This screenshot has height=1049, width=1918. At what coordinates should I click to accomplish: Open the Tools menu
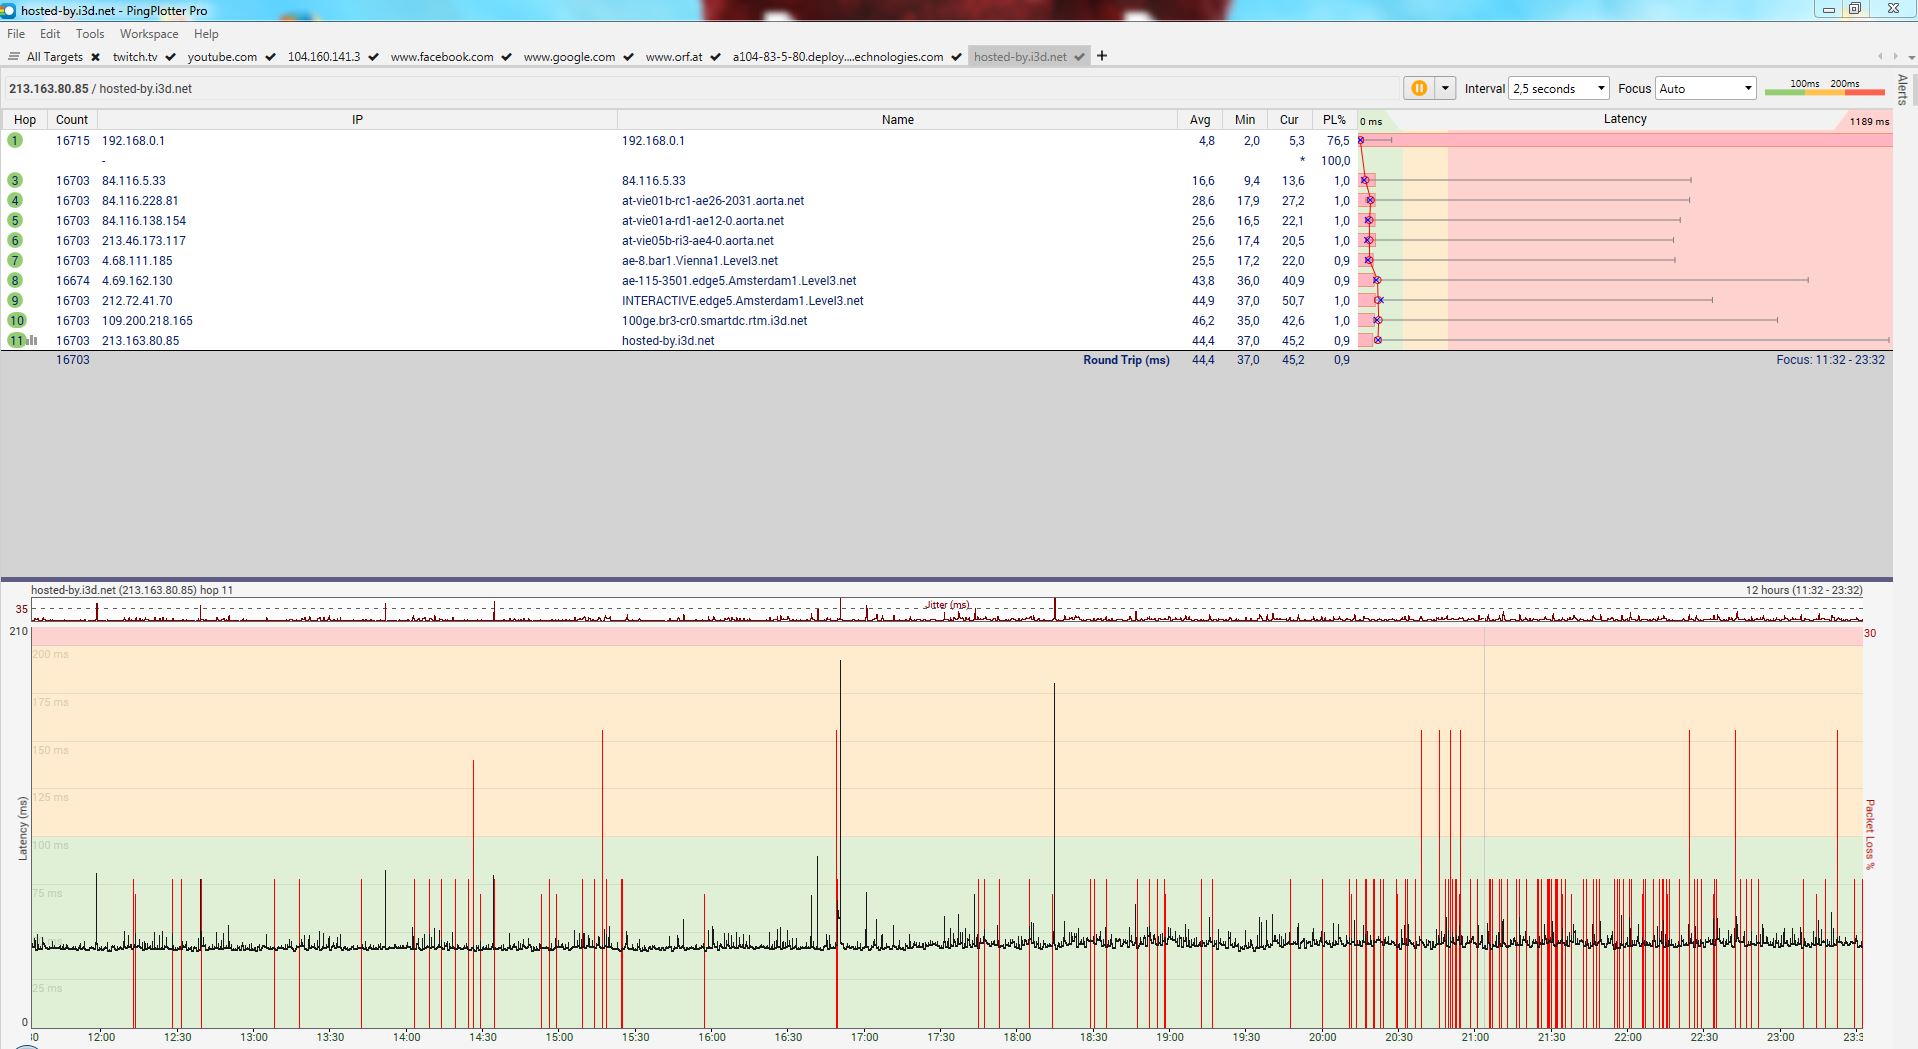[90, 34]
